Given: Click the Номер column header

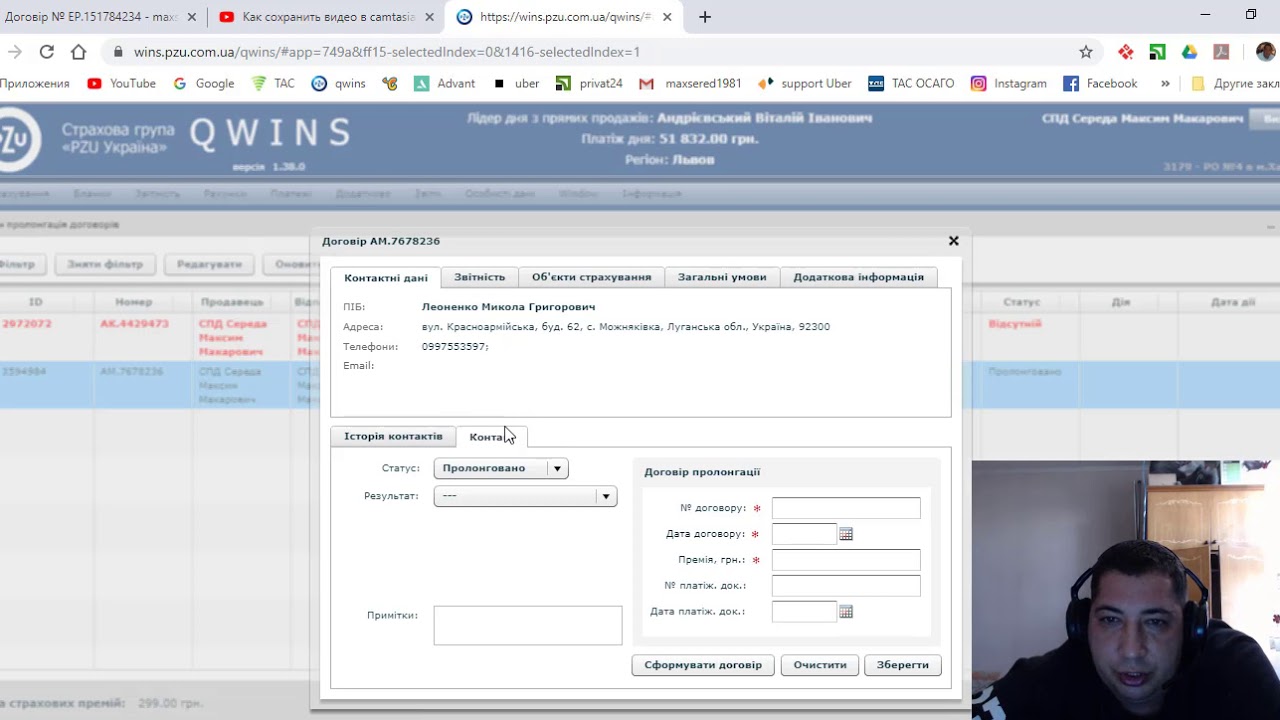Looking at the screenshot, I should (133, 302).
